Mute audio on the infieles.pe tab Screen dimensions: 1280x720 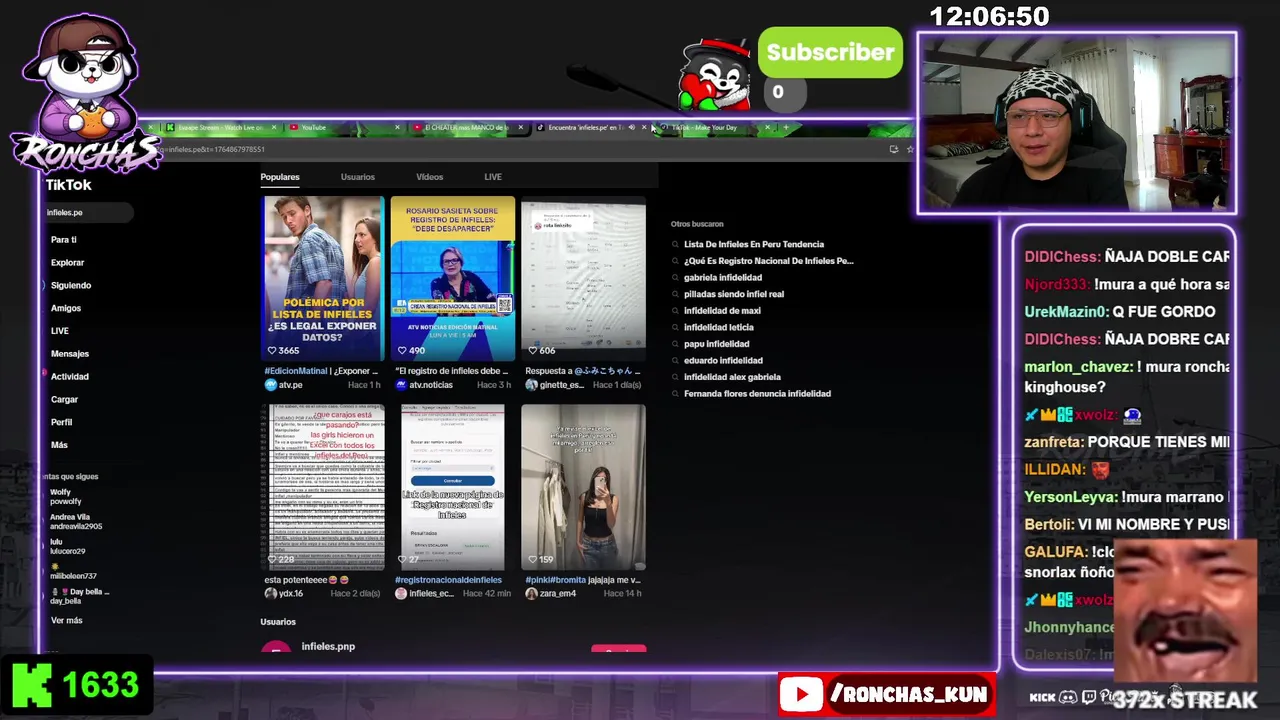point(631,128)
